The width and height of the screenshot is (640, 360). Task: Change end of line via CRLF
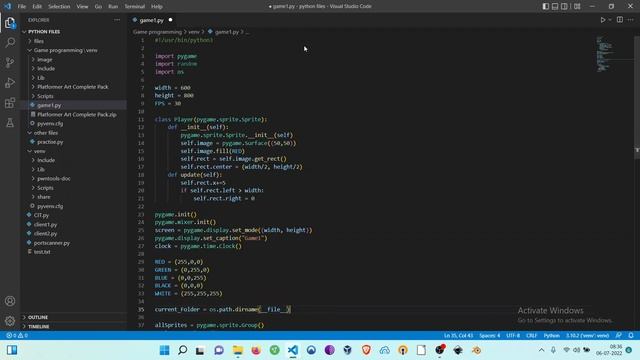531,336
